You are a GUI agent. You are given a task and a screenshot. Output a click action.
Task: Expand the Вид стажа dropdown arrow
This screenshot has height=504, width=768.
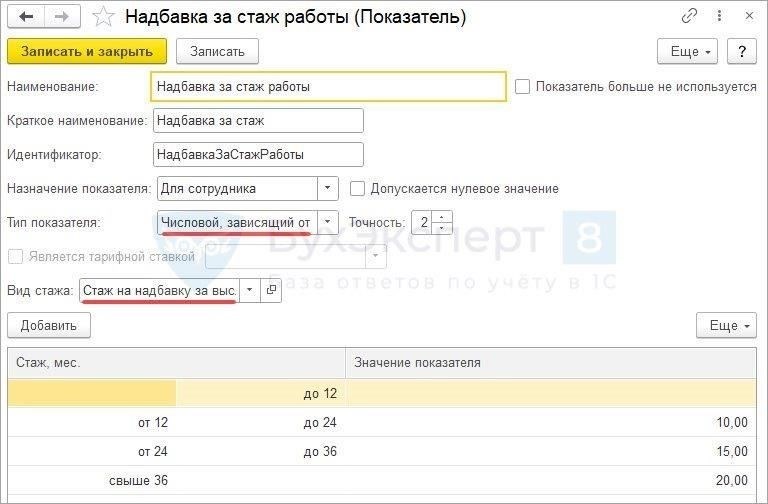pyautogui.click(x=250, y=290)
